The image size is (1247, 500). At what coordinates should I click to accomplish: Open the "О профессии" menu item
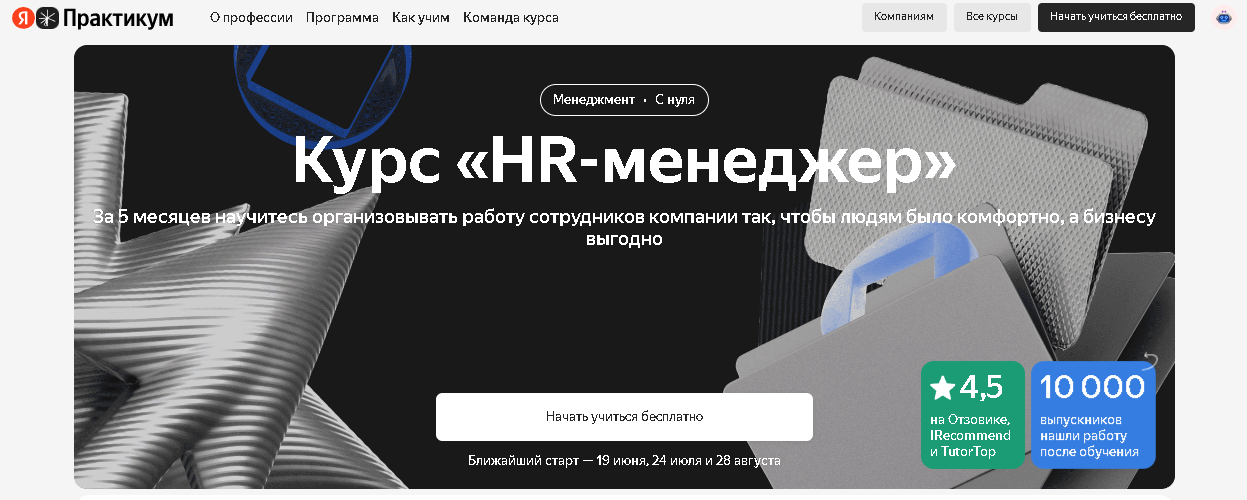251,17
